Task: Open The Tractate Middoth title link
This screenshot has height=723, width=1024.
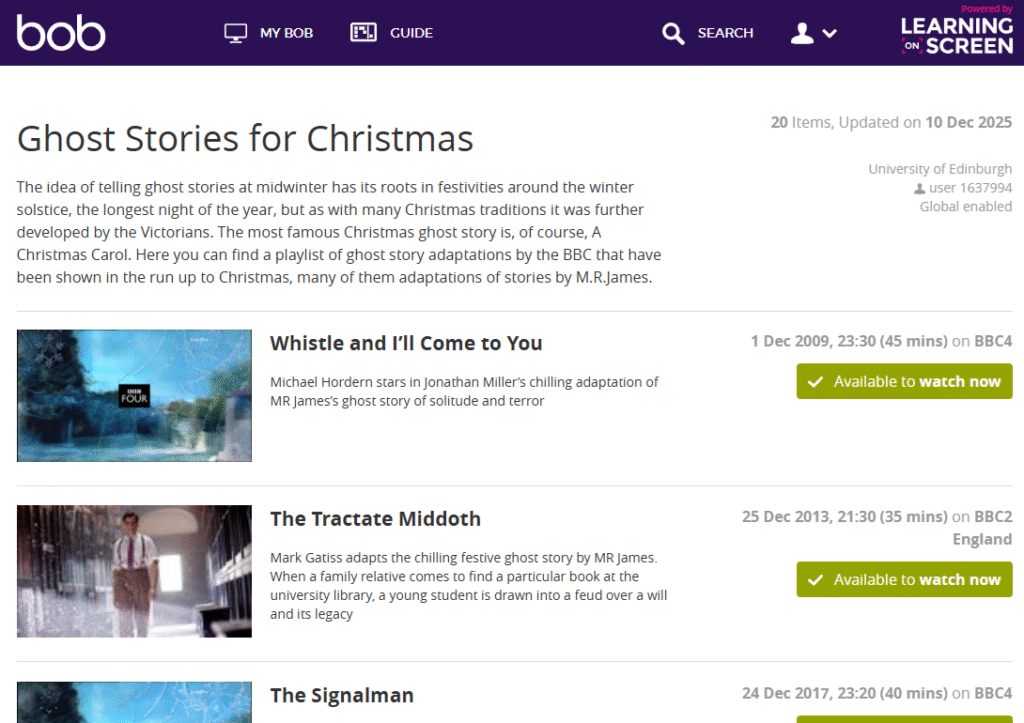Action: (375, 519)
